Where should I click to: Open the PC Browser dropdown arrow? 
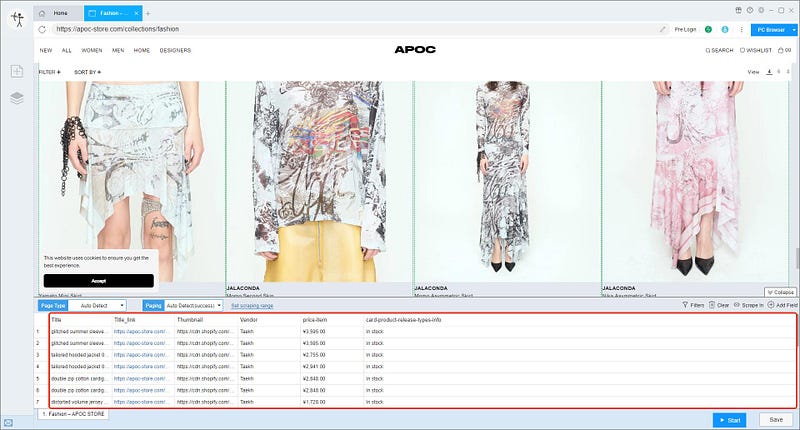pos(794,30)
